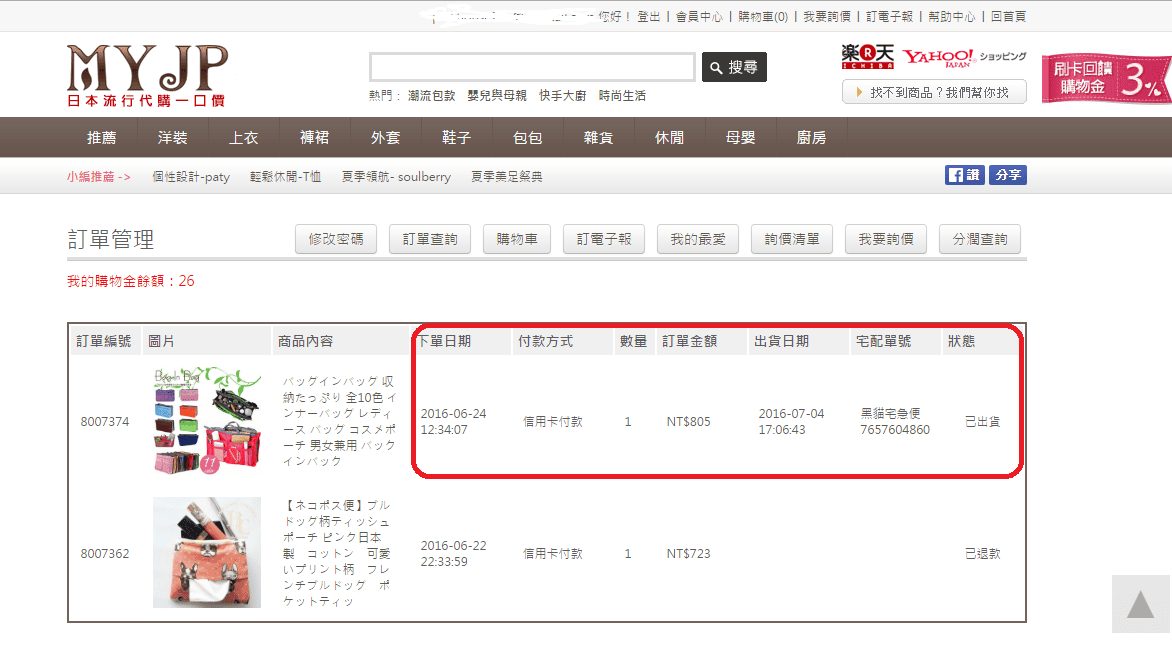The image size is (1172, 667).
Task: Click the 3% cashback banner
Action: (x=1105, y=79)
